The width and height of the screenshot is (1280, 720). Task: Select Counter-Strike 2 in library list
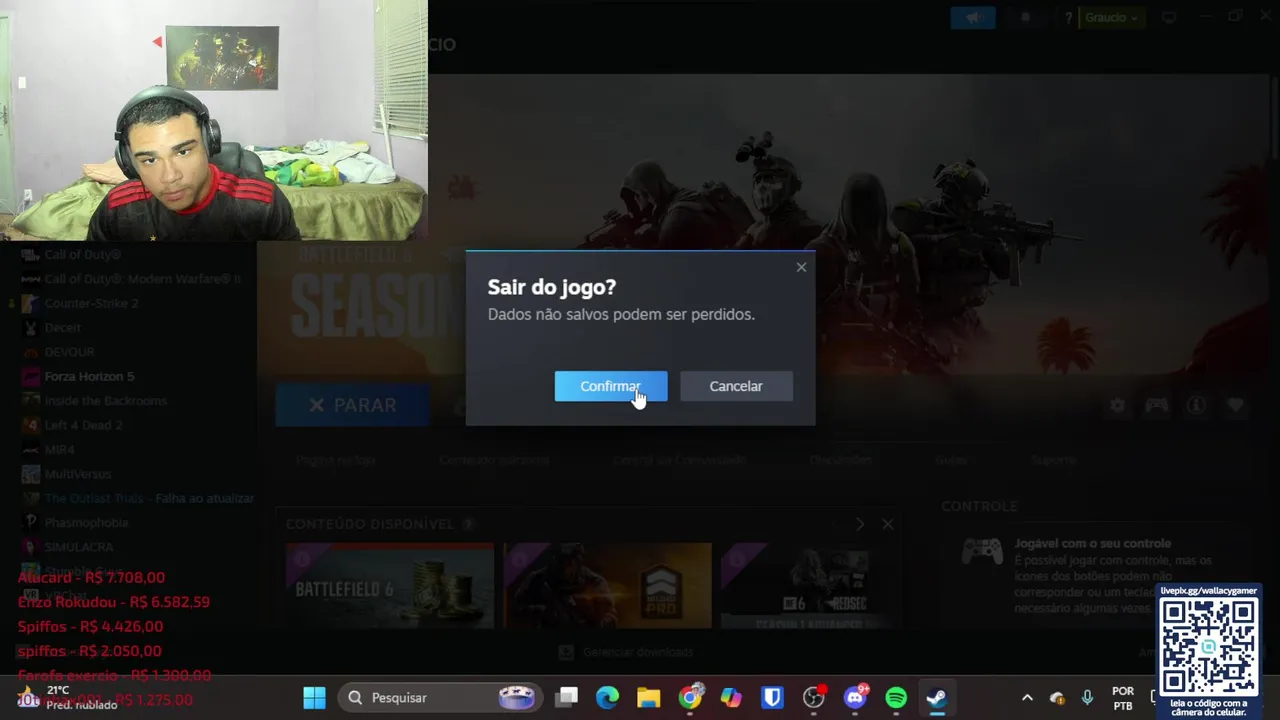click(x=91, y=303)
